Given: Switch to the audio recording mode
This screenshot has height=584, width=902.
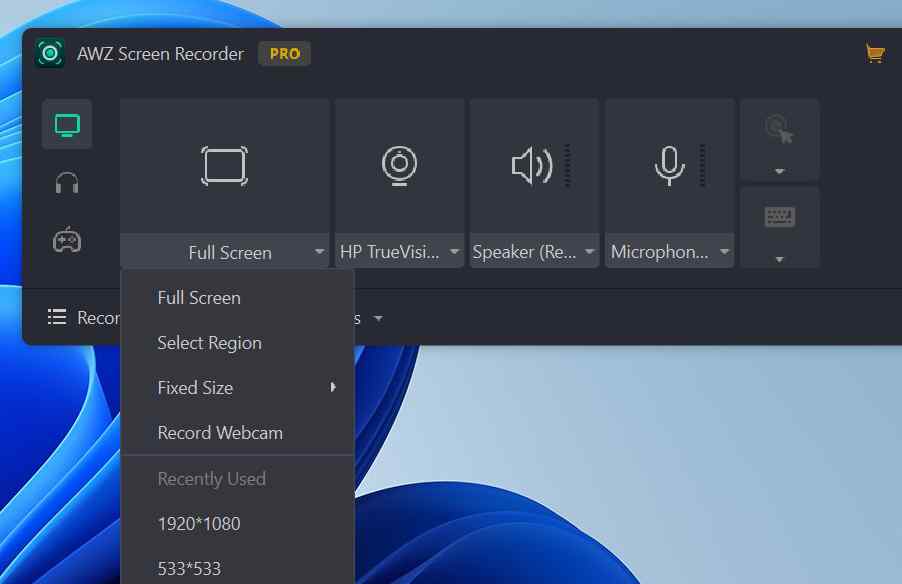Looking at the screenshot, I should (65, 182).
